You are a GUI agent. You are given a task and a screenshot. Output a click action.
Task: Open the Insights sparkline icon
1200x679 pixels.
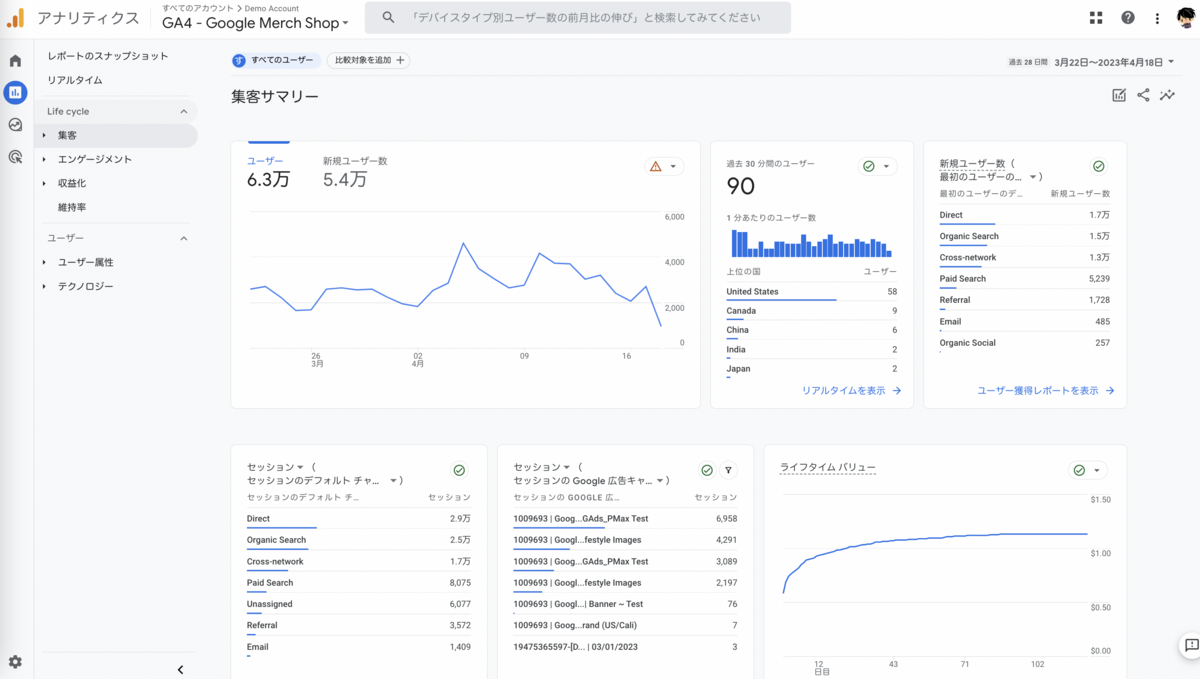tap(1167, 94)
